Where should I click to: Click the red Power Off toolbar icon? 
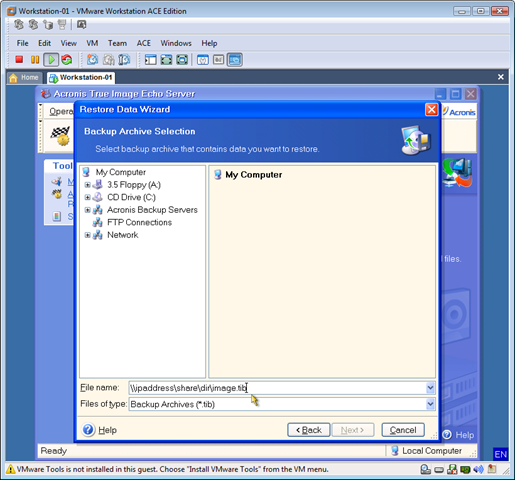19,60
